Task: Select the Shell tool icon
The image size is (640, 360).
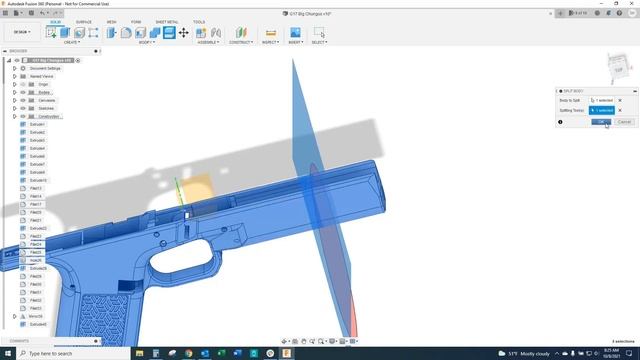Action: (x=140, y=32)
